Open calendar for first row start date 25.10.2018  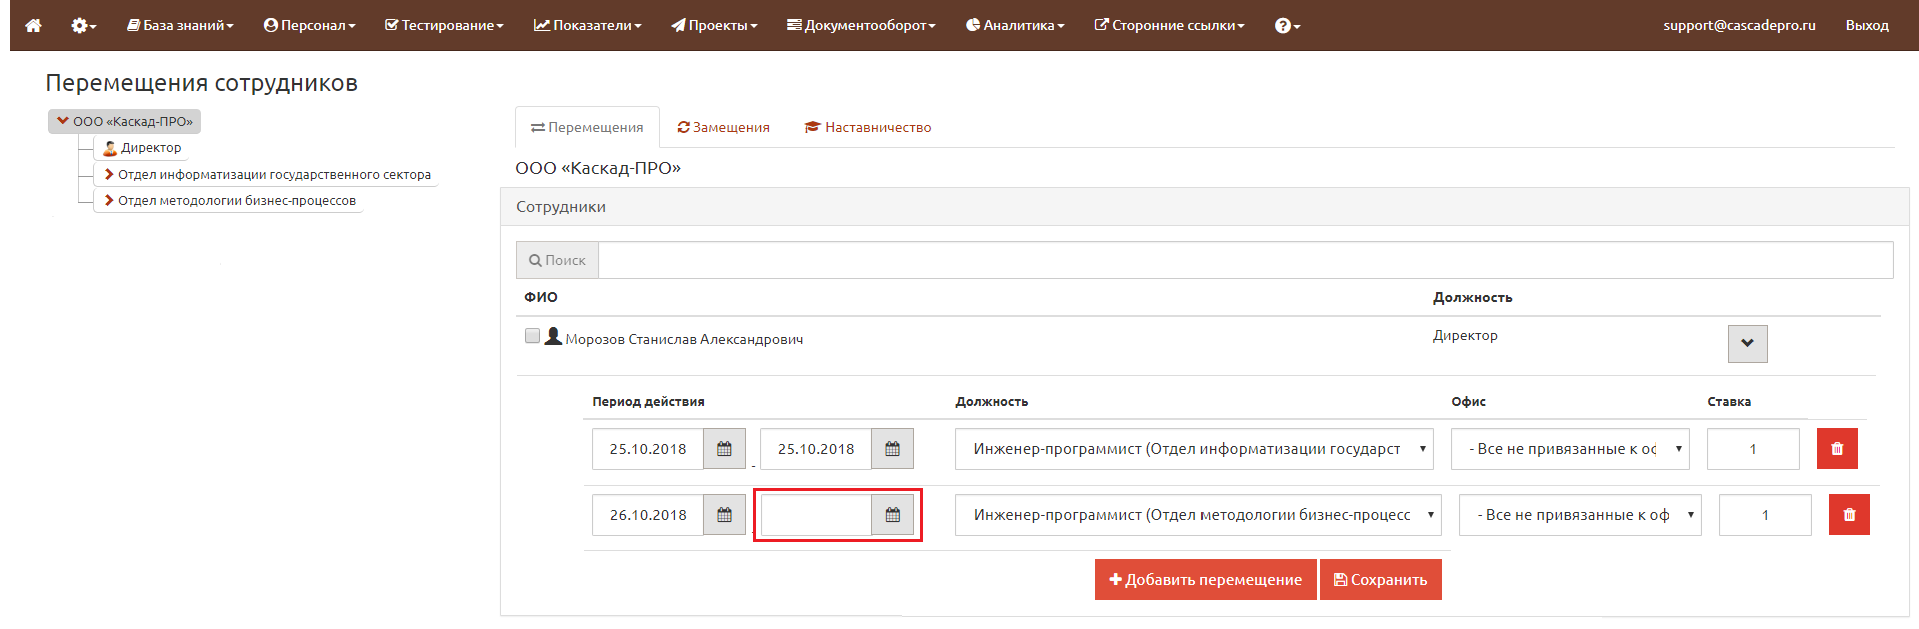(724, 449)
